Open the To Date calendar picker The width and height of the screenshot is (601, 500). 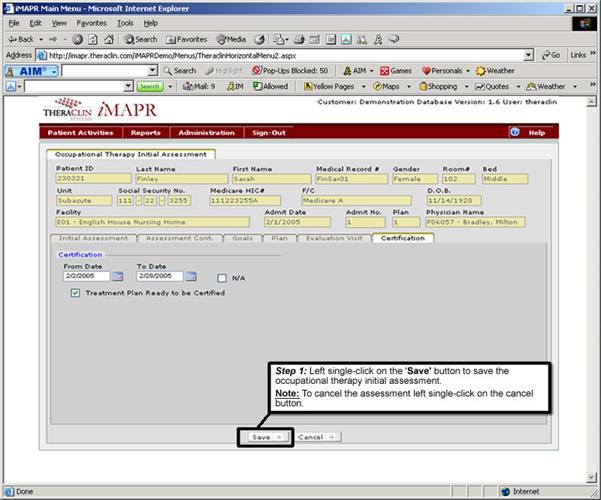(x=191, y=276)
